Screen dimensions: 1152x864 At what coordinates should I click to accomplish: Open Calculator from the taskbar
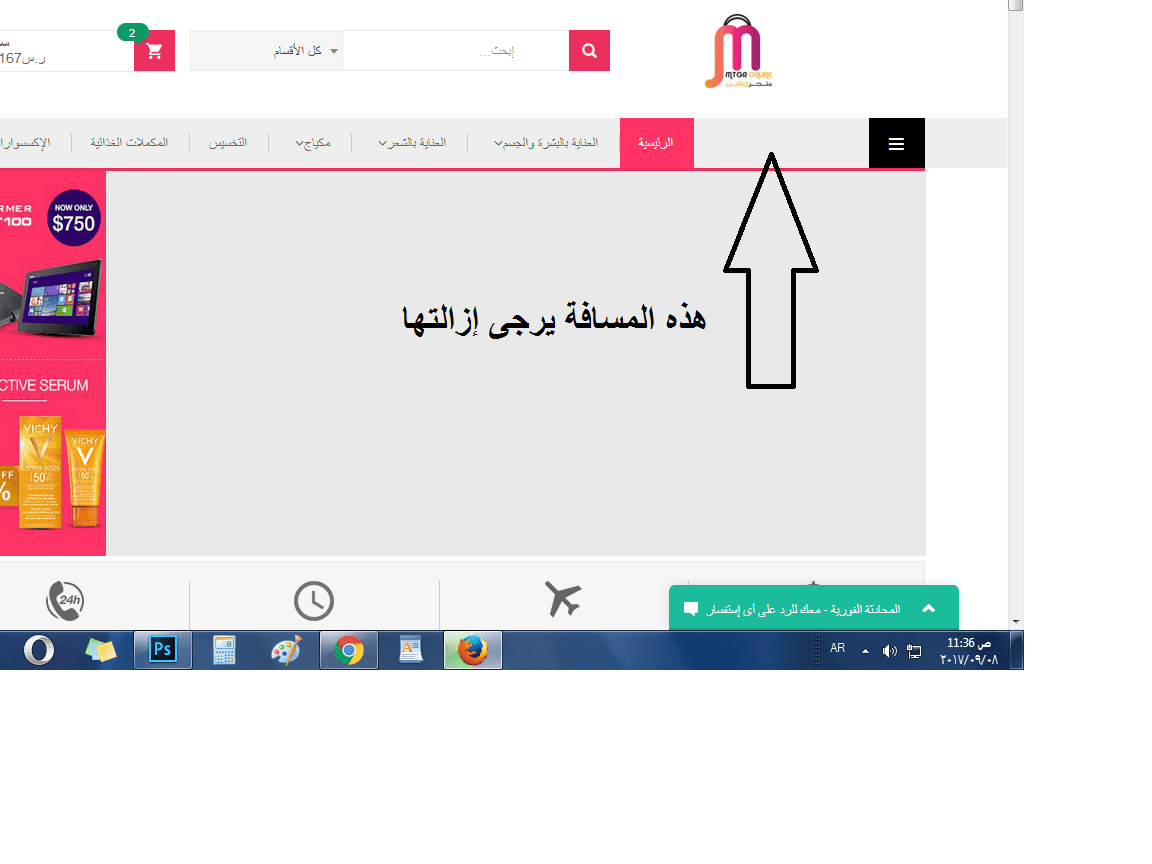pos(224,650)
